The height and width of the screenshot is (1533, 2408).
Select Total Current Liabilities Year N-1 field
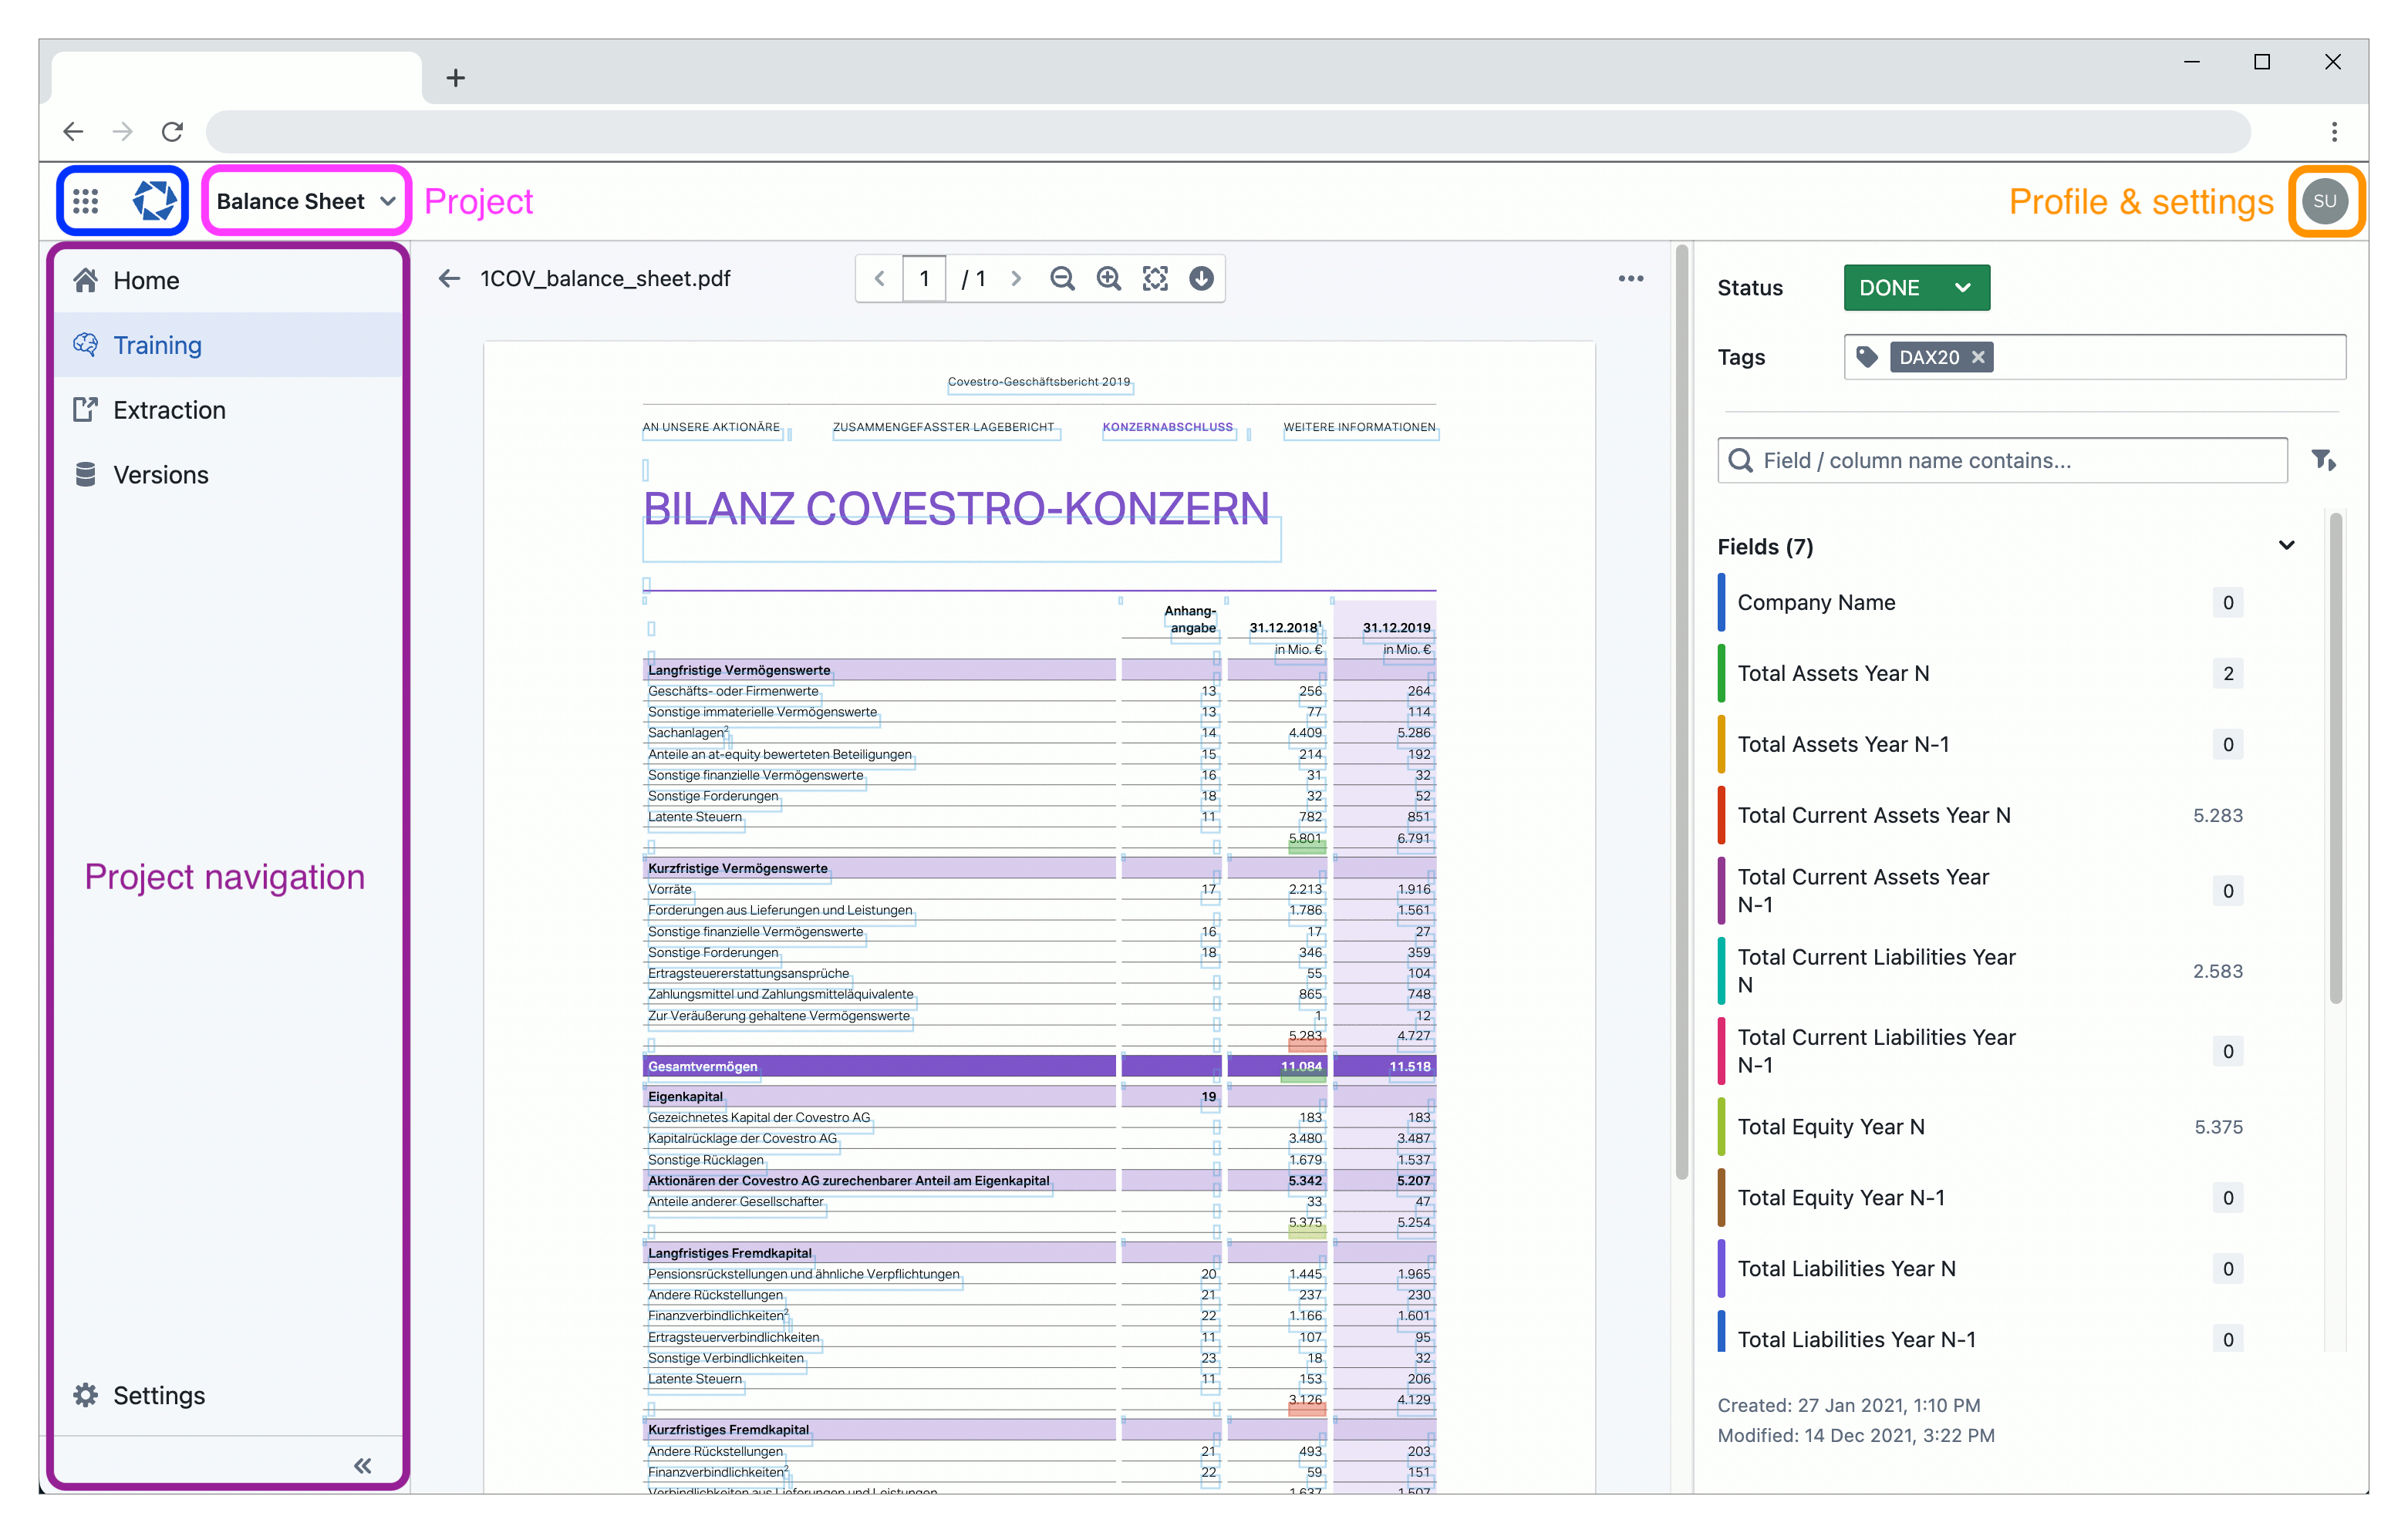[x=1980, y=1051]
